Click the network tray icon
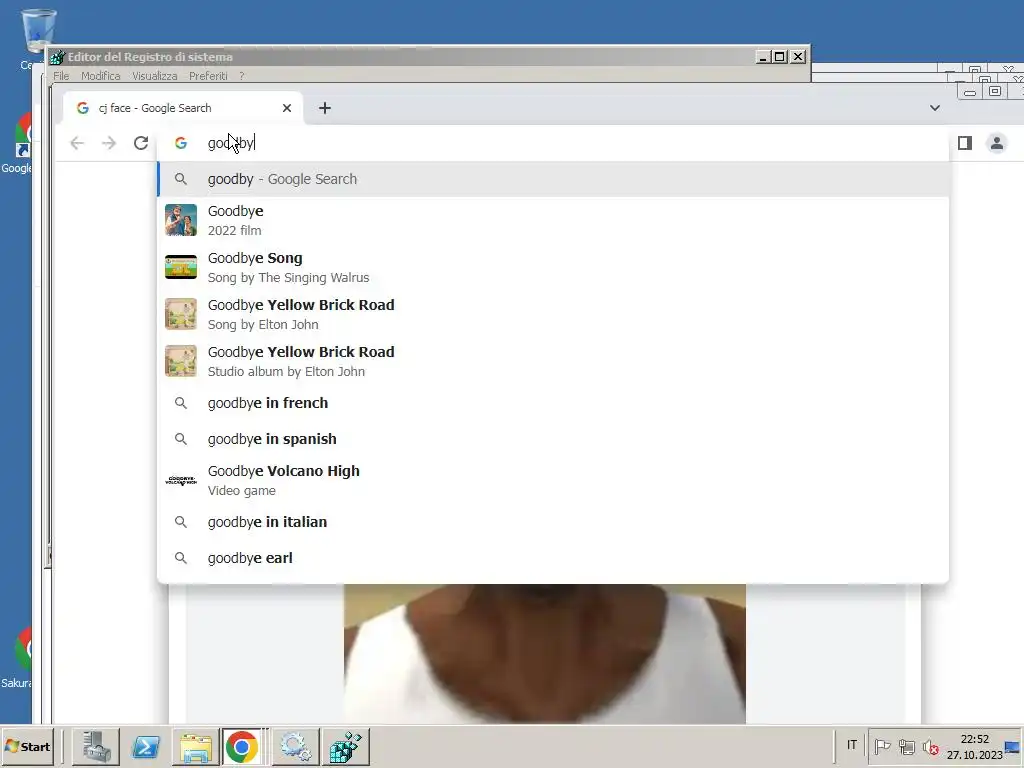Image resolution: width=1024 pixels, height=768 pixels. point(906,746)
